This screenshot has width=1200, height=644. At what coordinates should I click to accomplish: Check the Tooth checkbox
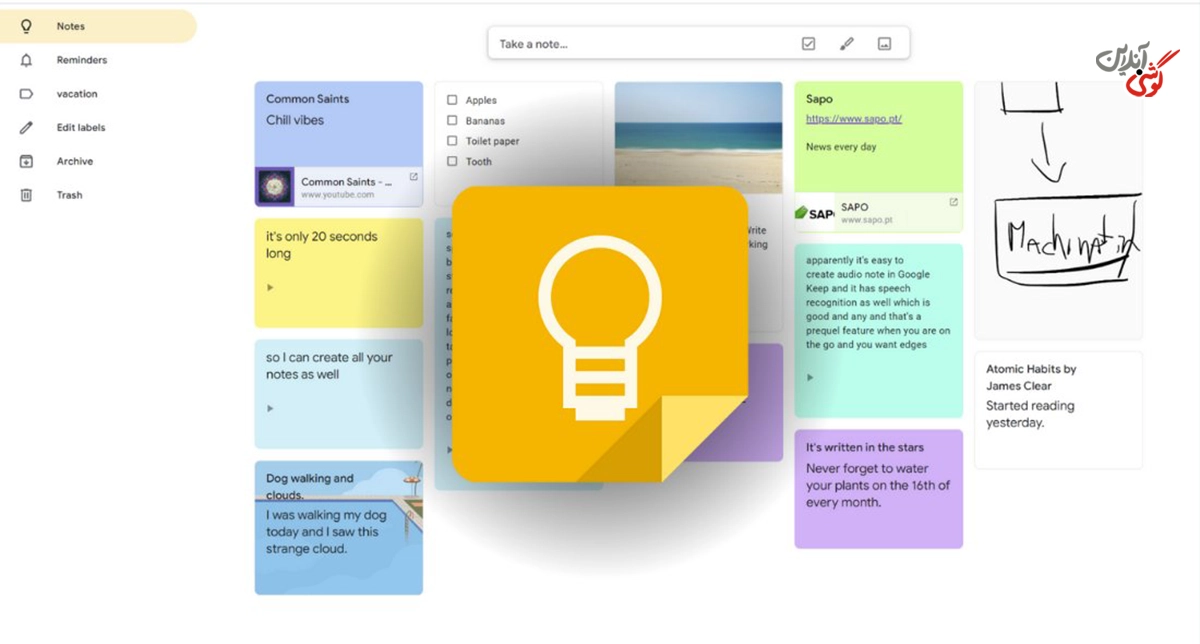(x=452, y=161)
